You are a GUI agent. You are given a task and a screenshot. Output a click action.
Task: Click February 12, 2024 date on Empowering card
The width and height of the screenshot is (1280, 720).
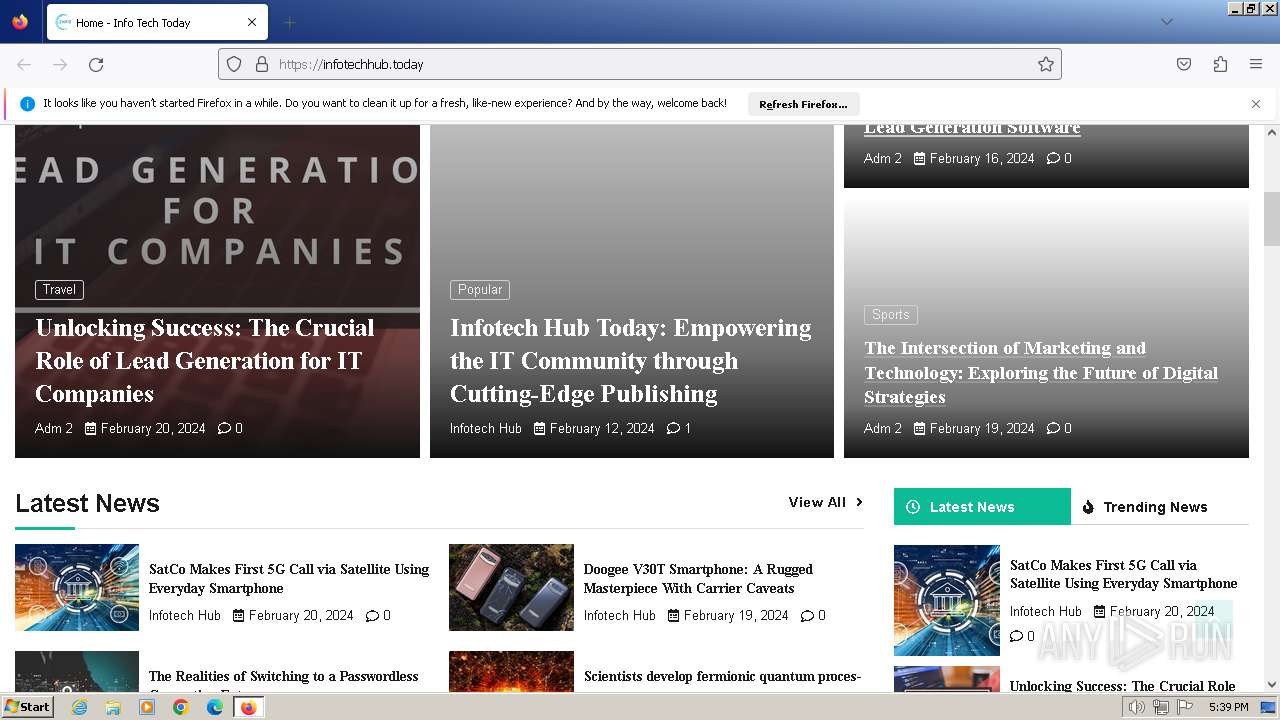(x=602, y=428)
